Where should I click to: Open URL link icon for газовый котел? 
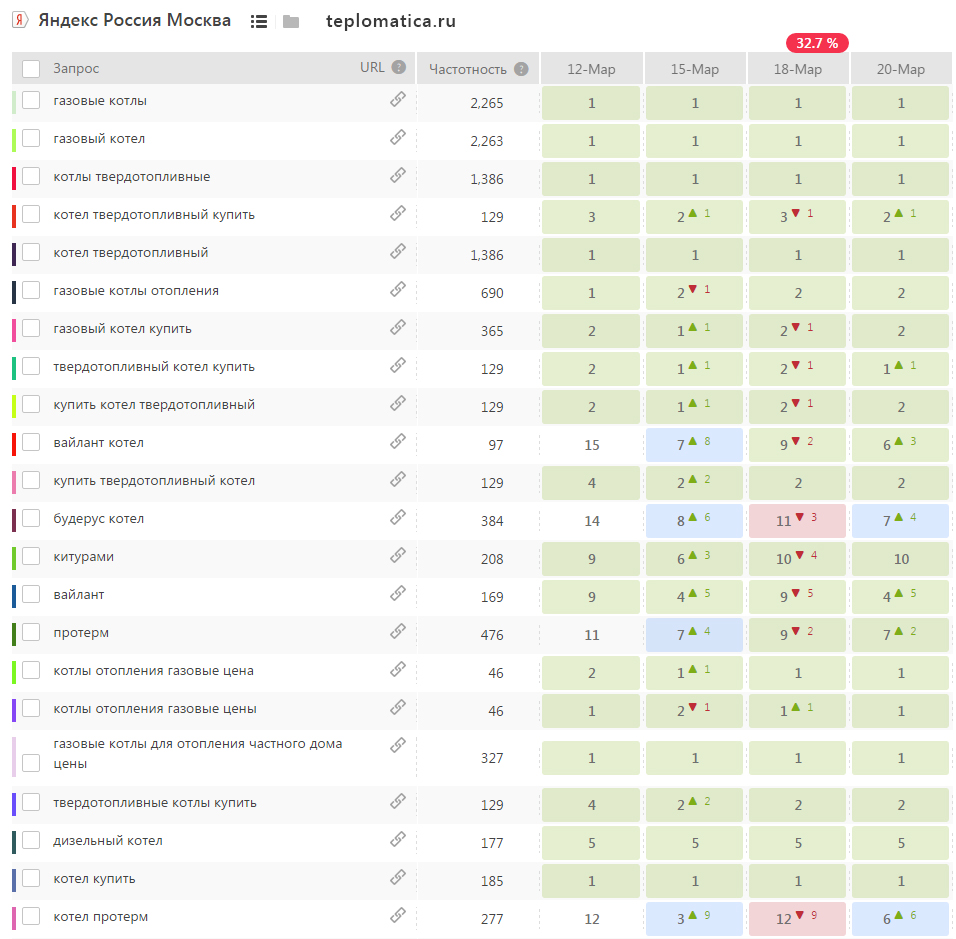tap(398, 137)
